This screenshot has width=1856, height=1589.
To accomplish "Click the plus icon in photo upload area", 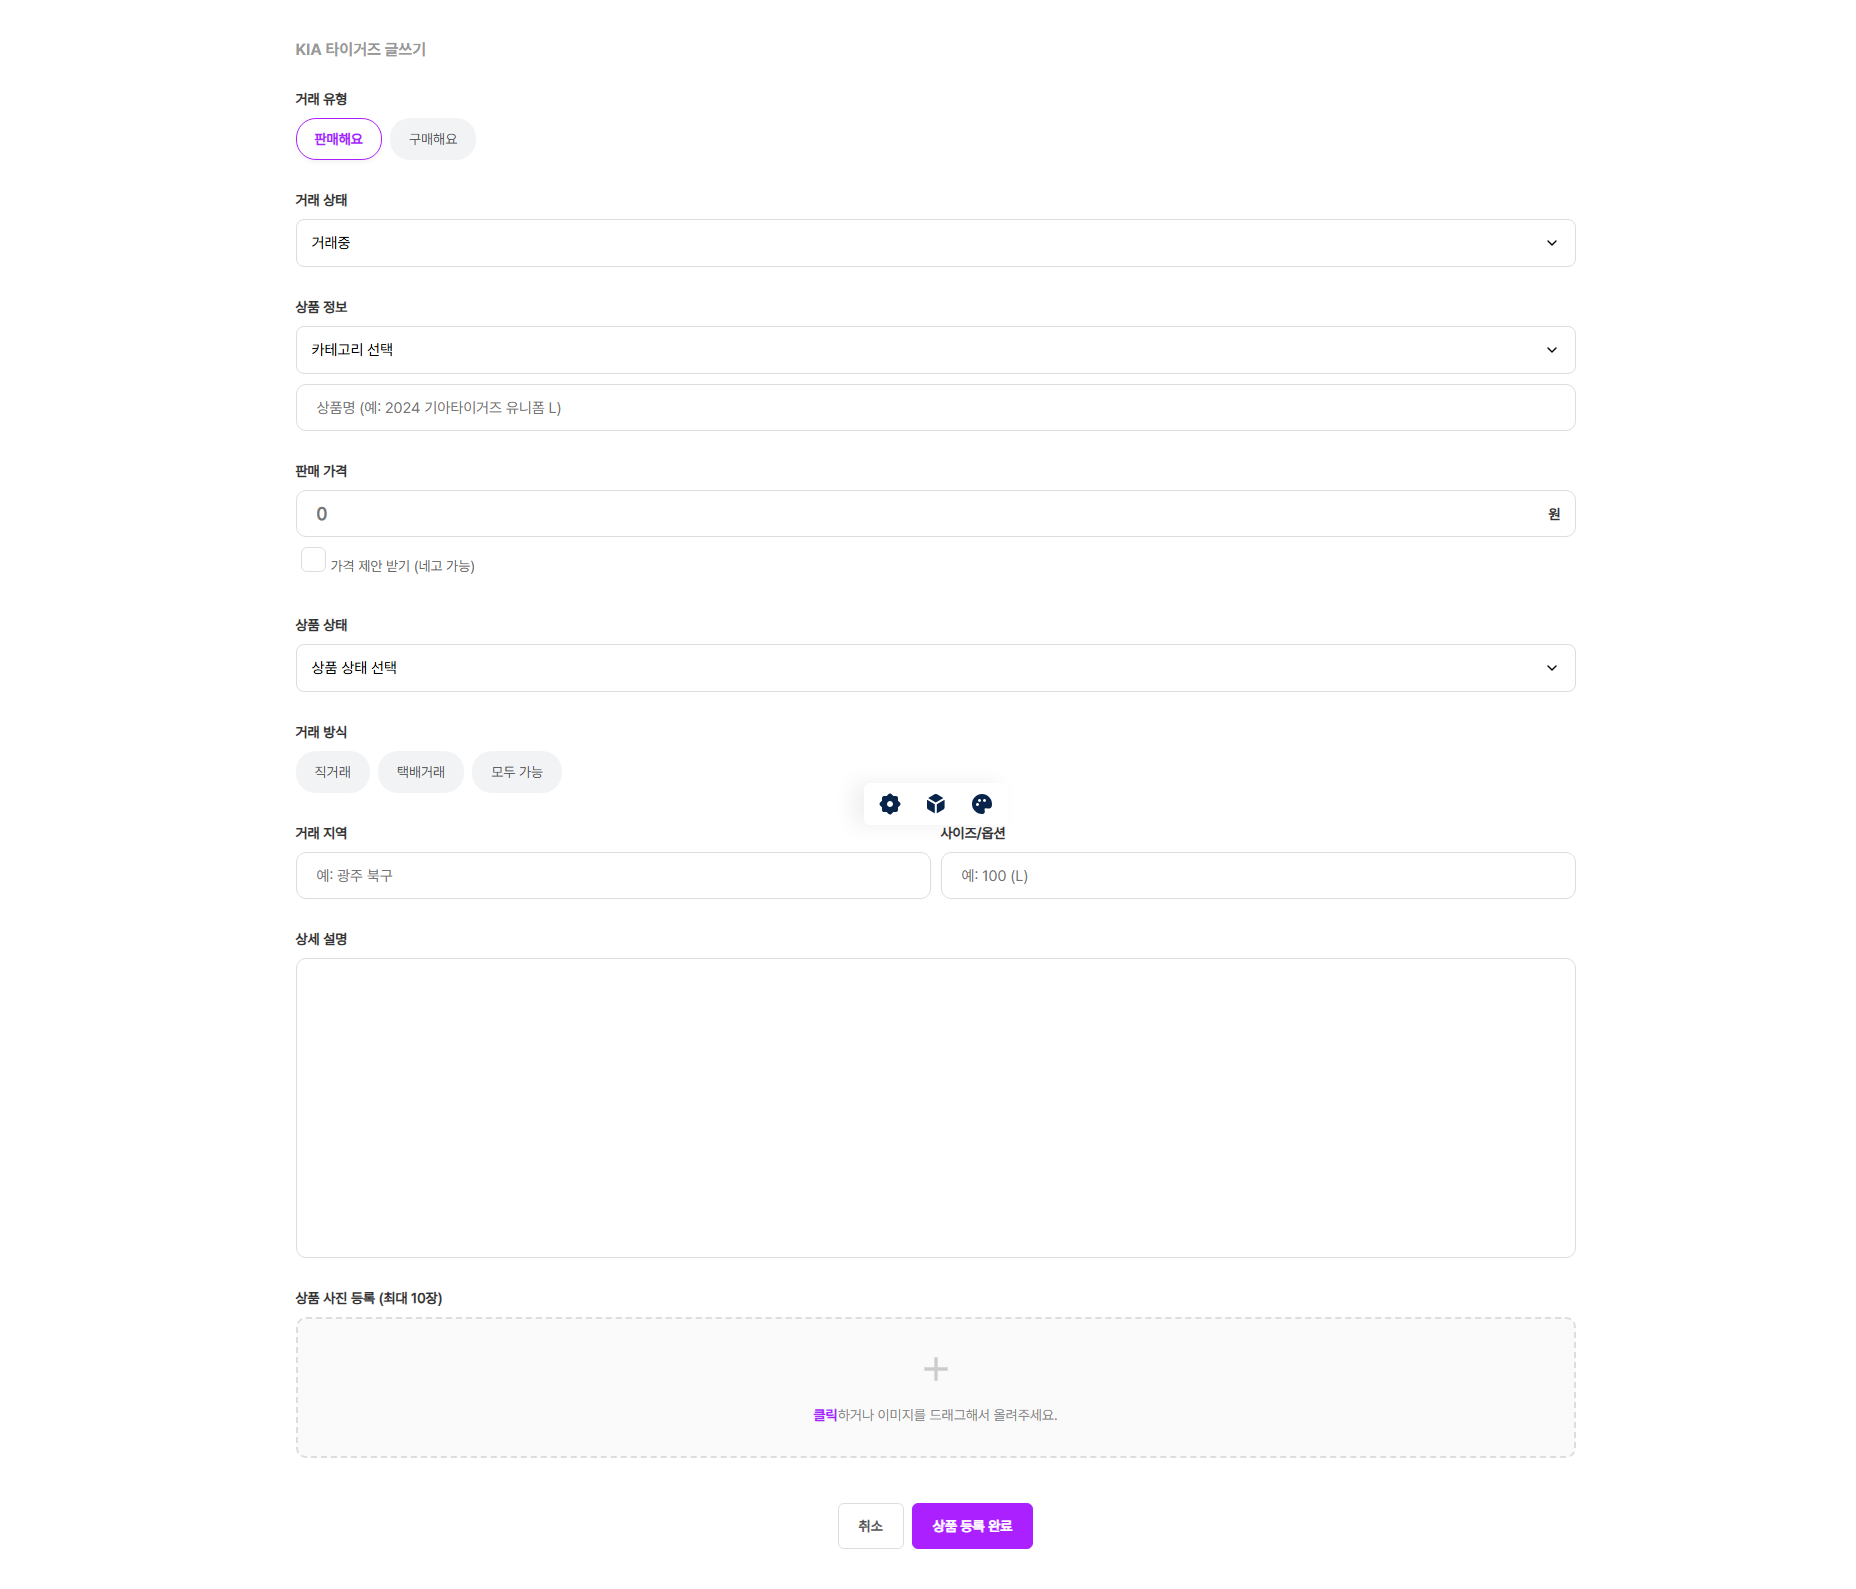I will tap(935, 1368).
